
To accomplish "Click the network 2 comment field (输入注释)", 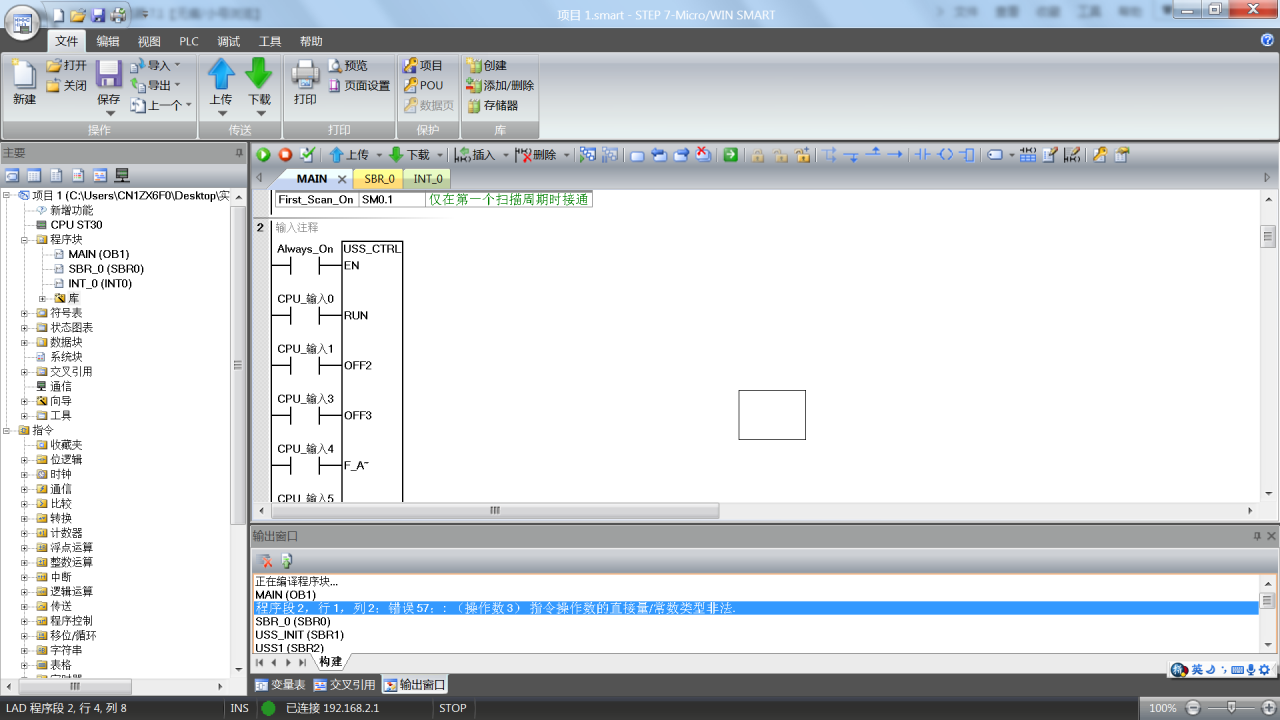I will coord(296,227).
